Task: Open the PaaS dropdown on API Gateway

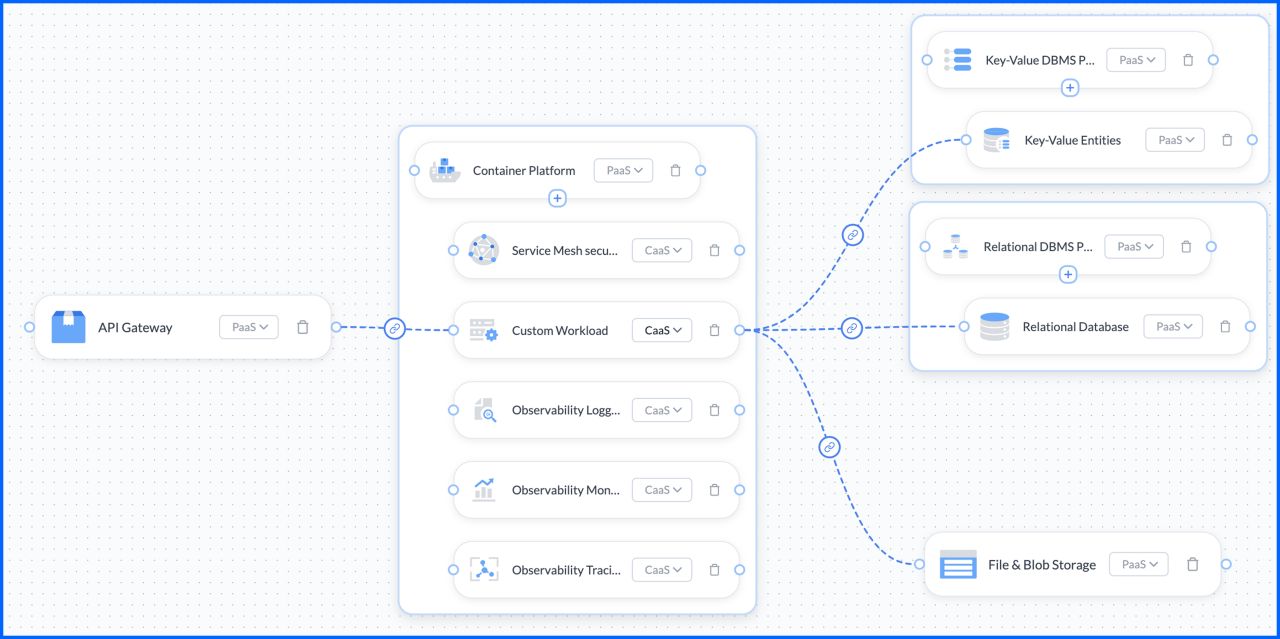Action: click(249, 327)
